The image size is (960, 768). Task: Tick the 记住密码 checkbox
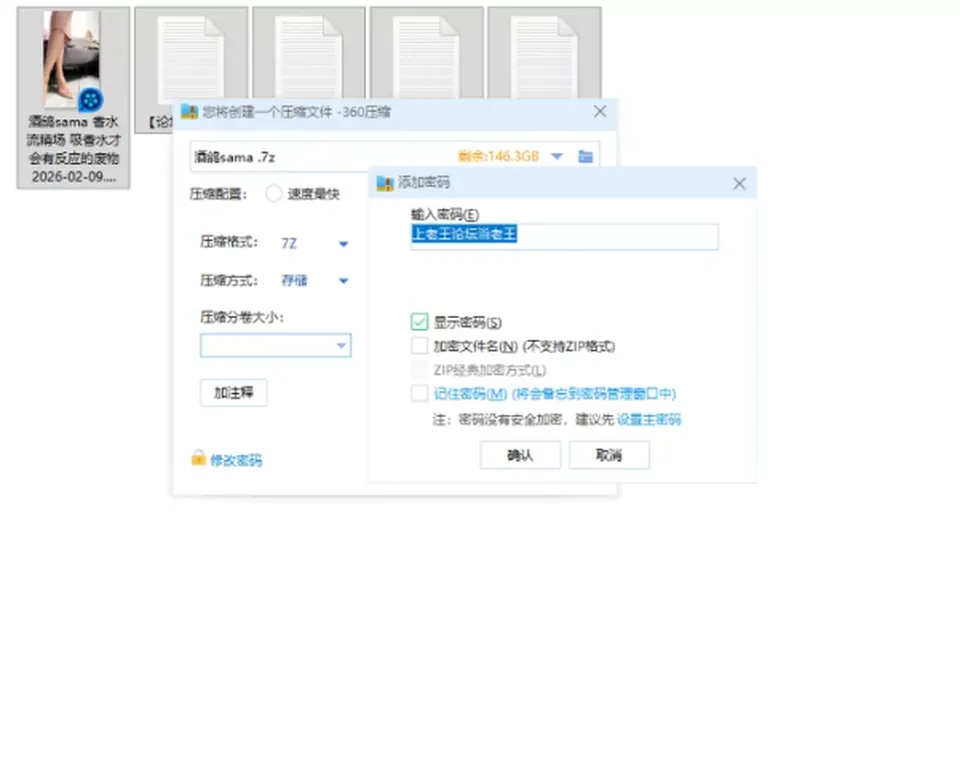[x=419, y=393]
